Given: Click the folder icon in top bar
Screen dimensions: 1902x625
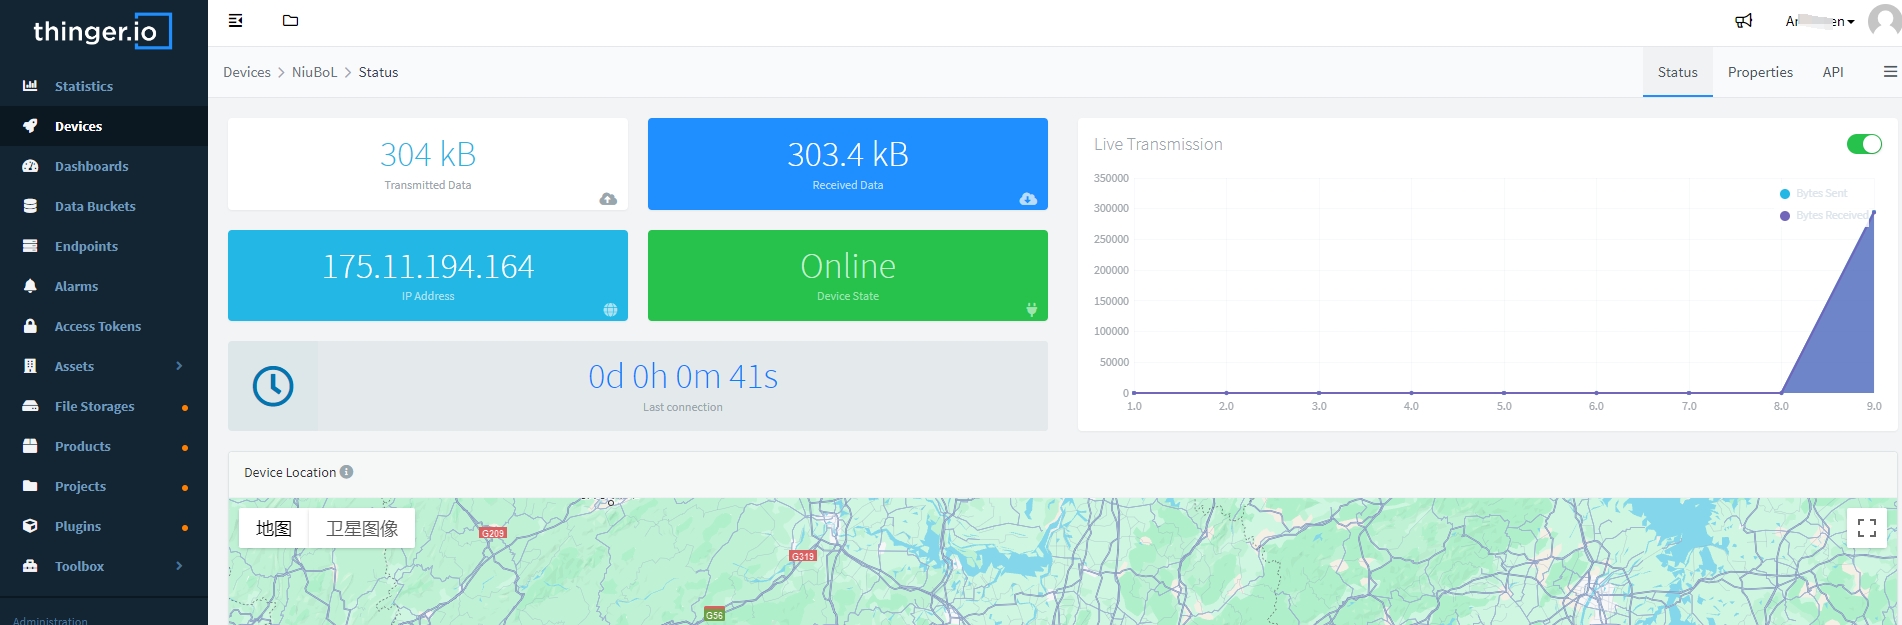Looking at the screenshot, I should (x=290, y=21).
